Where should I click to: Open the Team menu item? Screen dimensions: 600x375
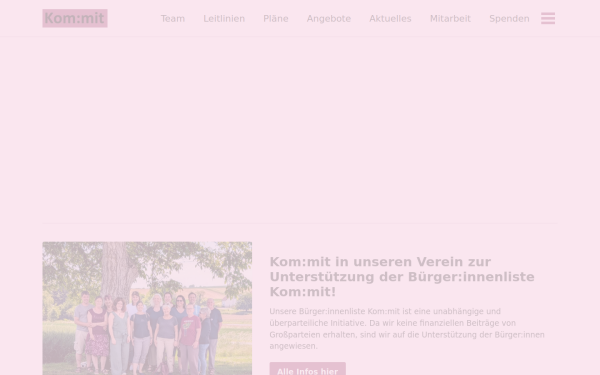[173, 19]
